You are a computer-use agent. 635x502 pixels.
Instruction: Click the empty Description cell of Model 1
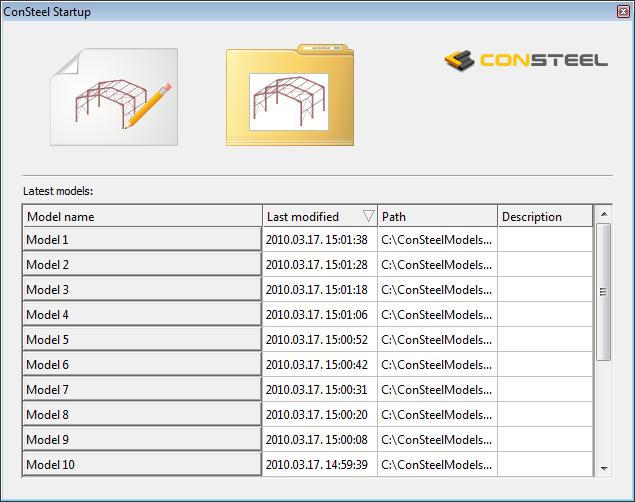pyautogui.click(x=545, y=239)
